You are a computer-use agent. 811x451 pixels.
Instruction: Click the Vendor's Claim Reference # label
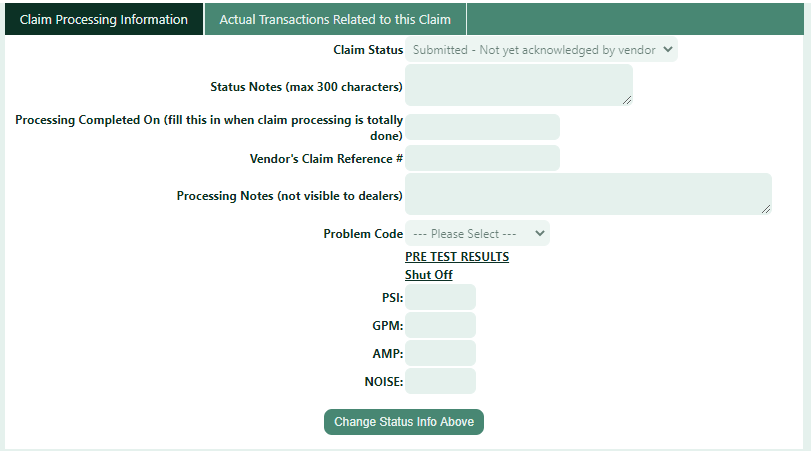click(x=326, y=158)
